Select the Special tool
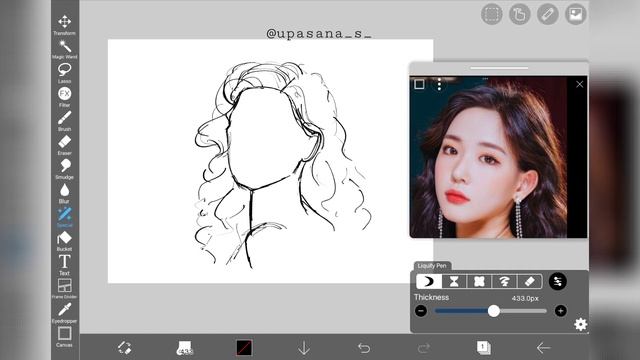 point(64,217)
